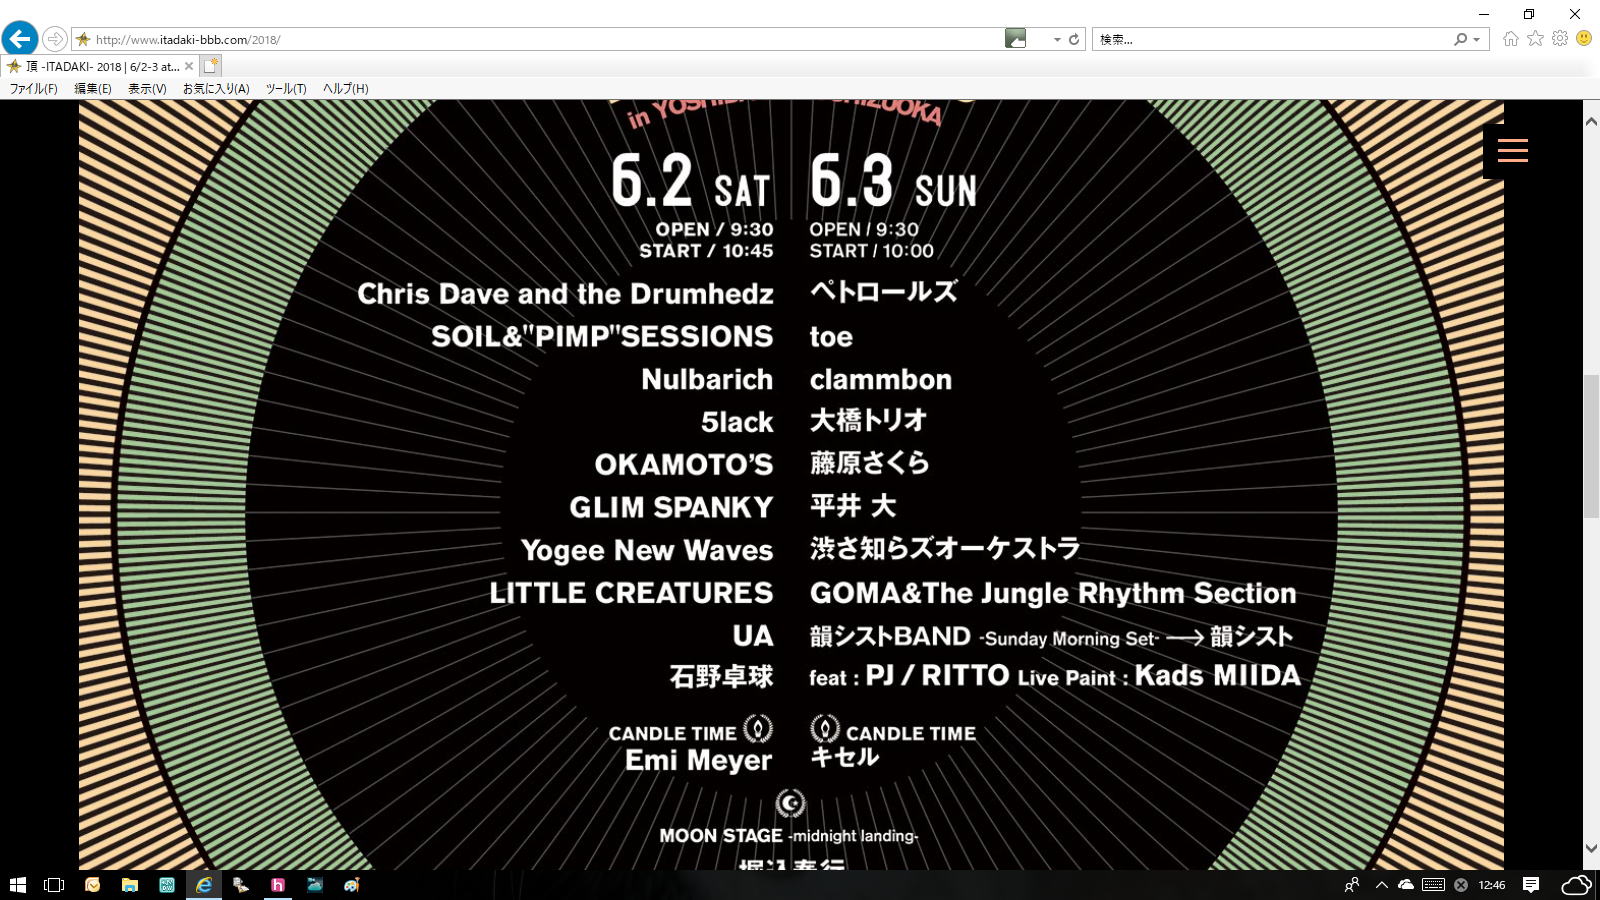Screen dimensions: 1600x900
Task: Click the People icon in the taskbar
Action: coord(1352,885)
